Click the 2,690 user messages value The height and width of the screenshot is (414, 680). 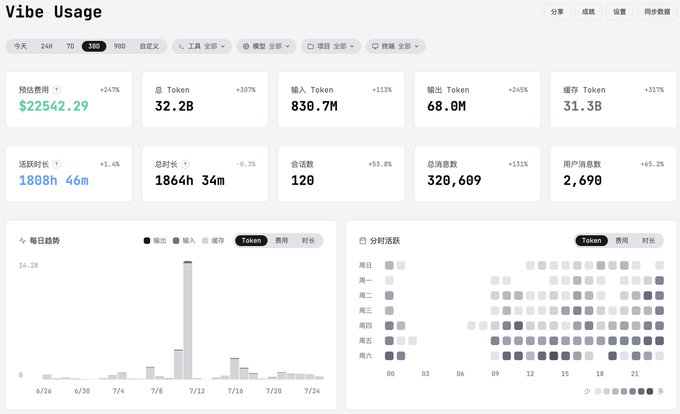[x=582, y=180]
